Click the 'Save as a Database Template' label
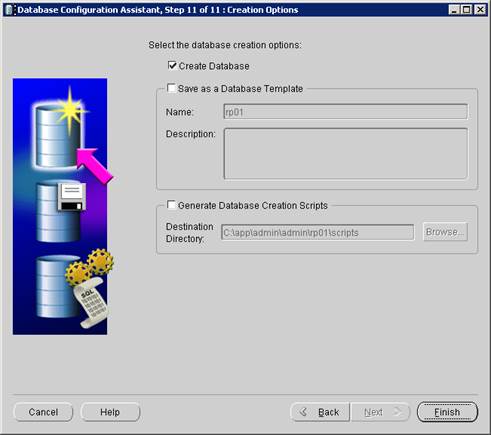Screen dimensions: 491x435 [x=240, y=89]
